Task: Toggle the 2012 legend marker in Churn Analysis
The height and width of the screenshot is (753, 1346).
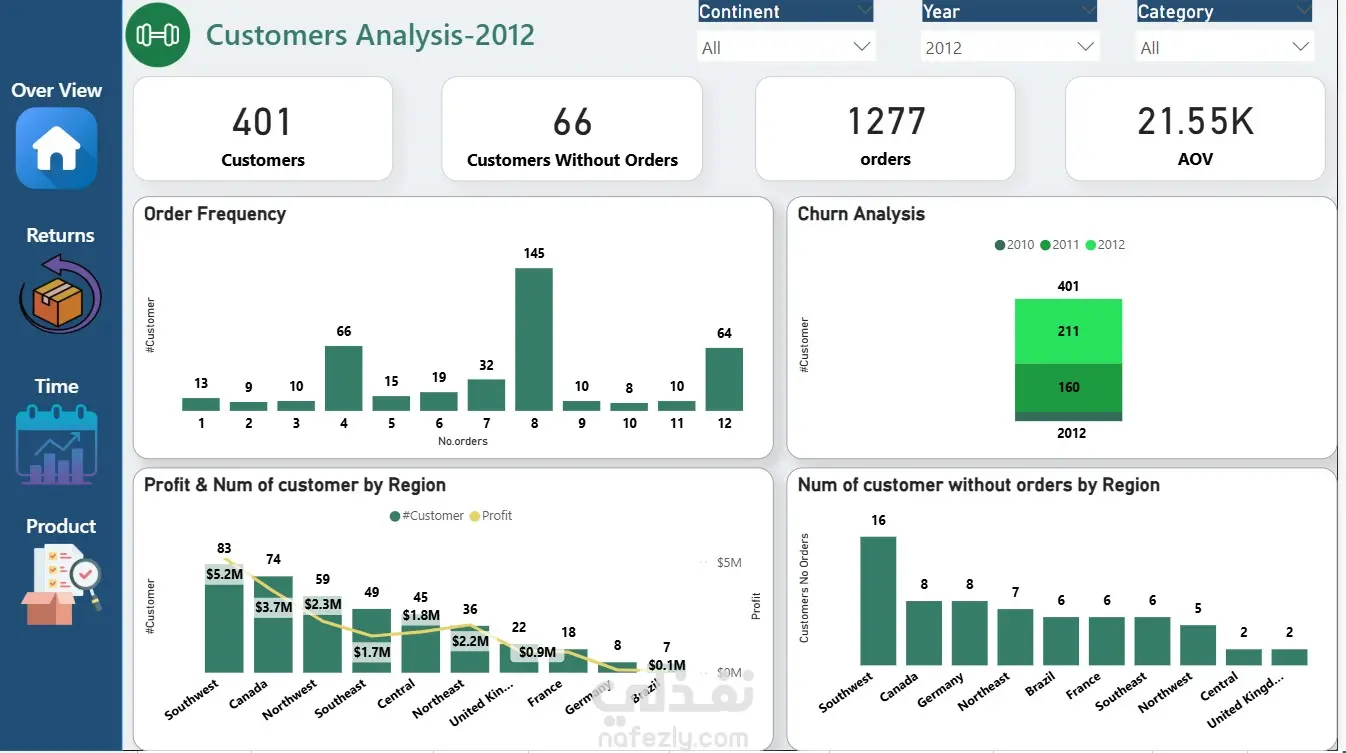Action: pos(1090,245)
